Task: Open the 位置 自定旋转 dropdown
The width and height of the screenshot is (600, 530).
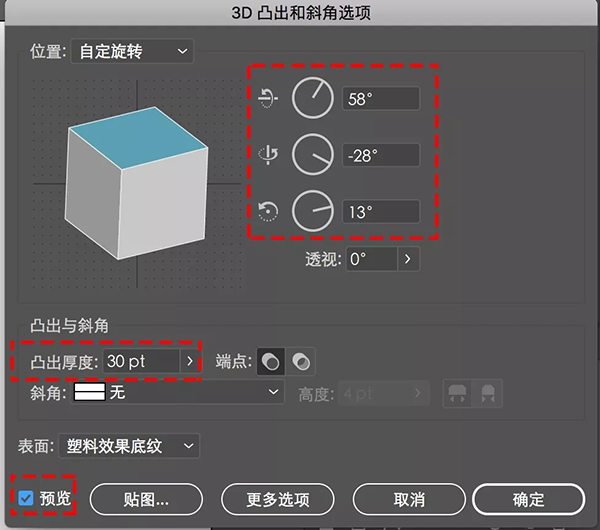Action: [132, 51]
